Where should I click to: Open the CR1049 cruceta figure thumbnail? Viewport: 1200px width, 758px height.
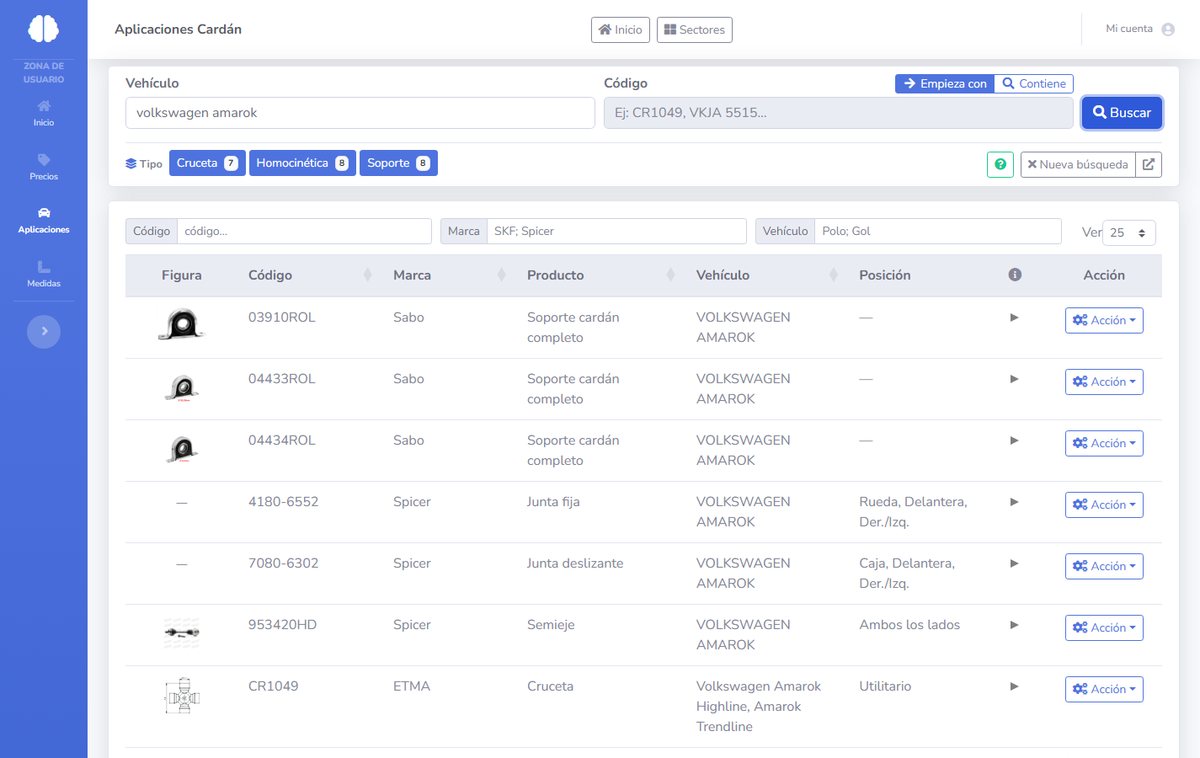point(181,696)
